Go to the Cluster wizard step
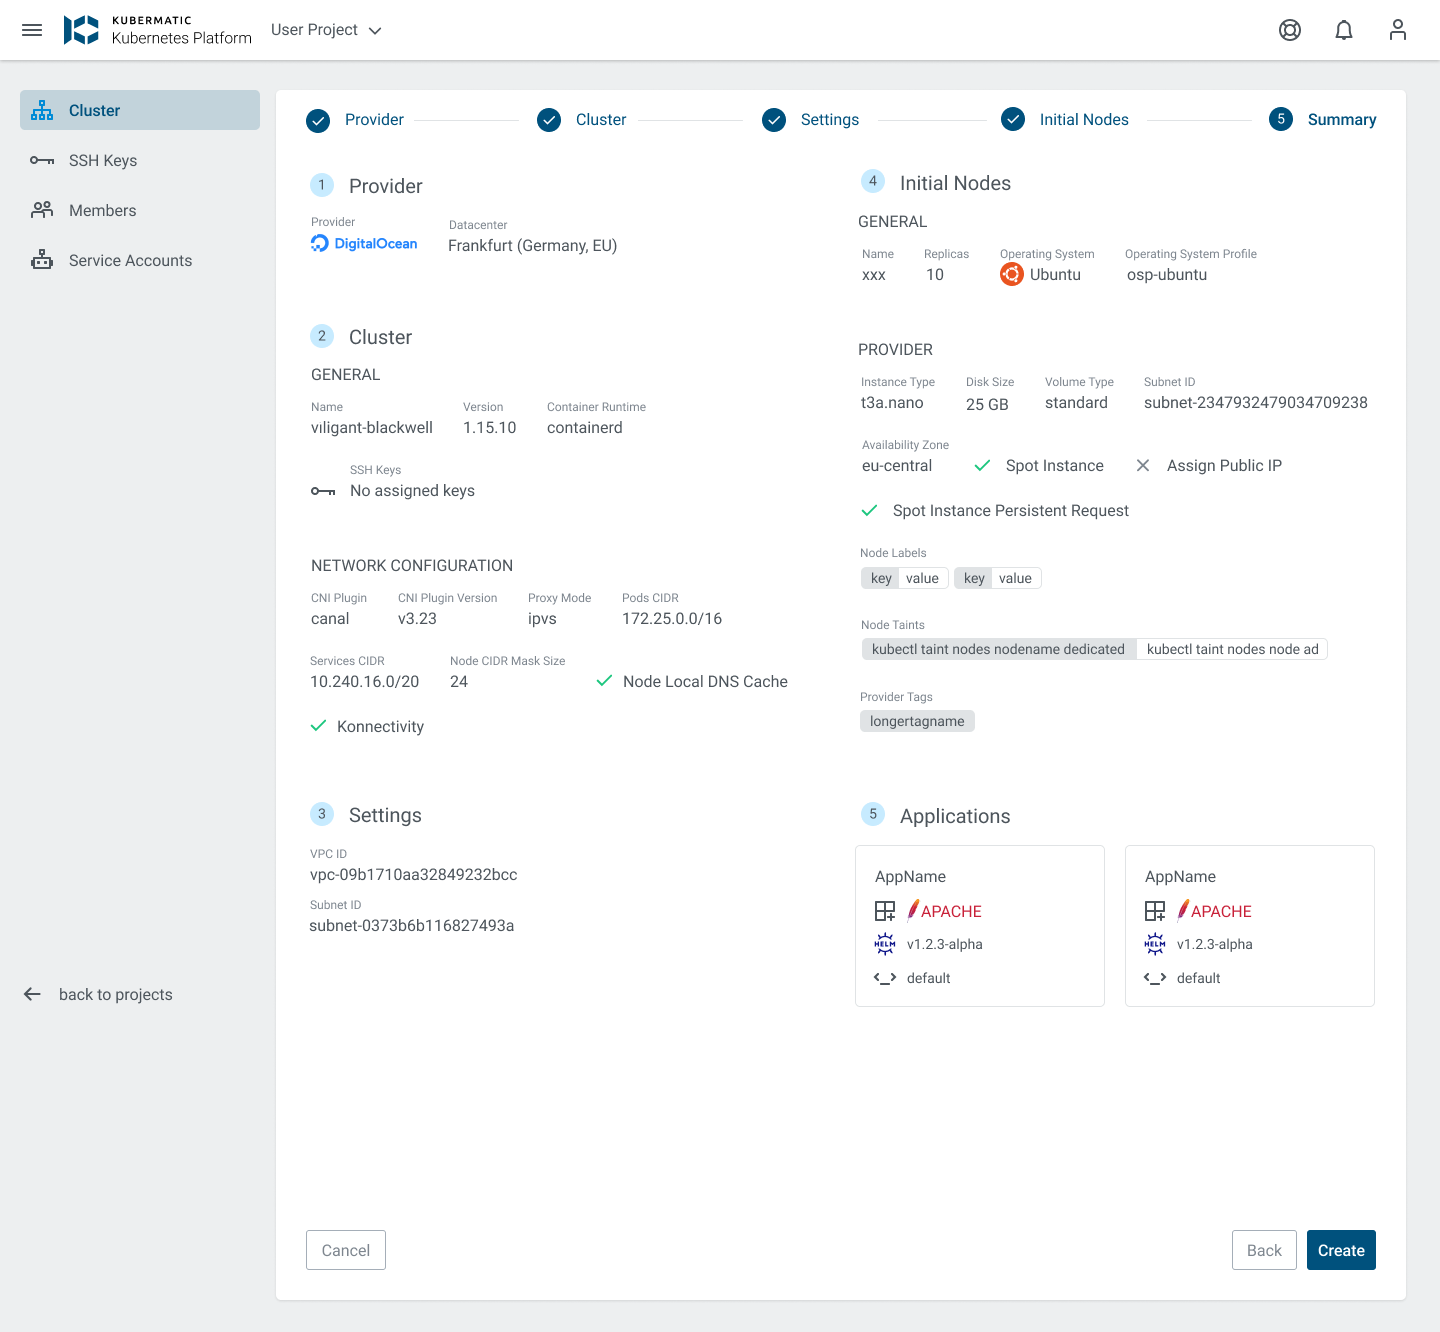Viewport: 1440px width, 1332px height. (582, 120)
